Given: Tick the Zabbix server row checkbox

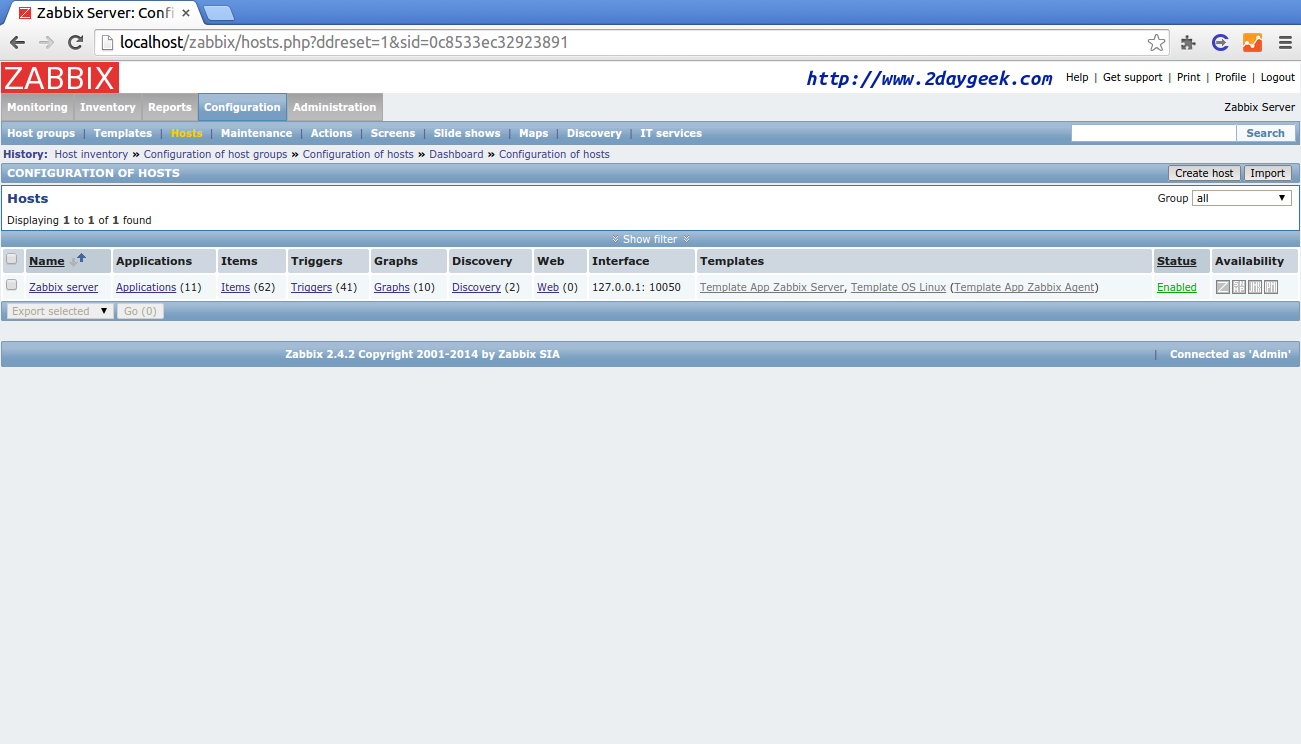Looking at the screenshot, I should [12, 285].
